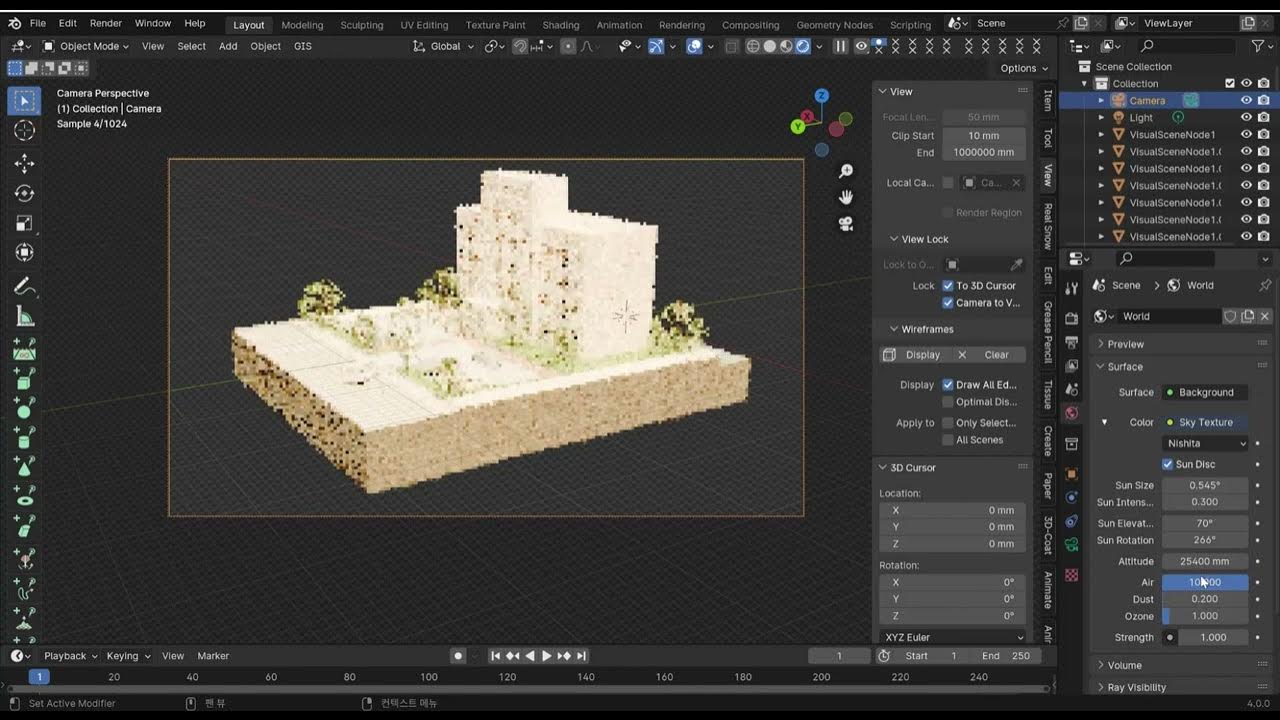
Task: Switch to material preview shading
Action: pyautogui.click(x=786, y=46)
